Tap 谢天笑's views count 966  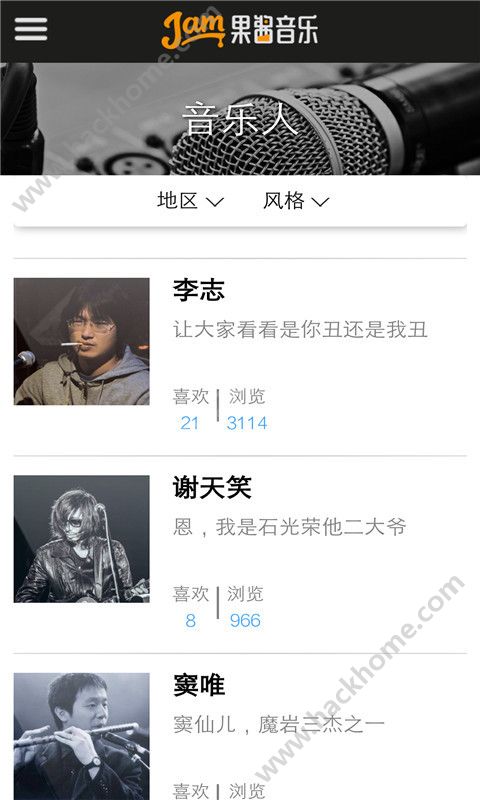point(245,620)
